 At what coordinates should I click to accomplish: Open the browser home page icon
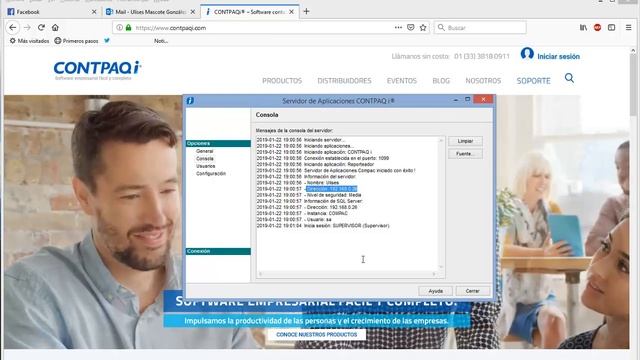coord(55,27)
